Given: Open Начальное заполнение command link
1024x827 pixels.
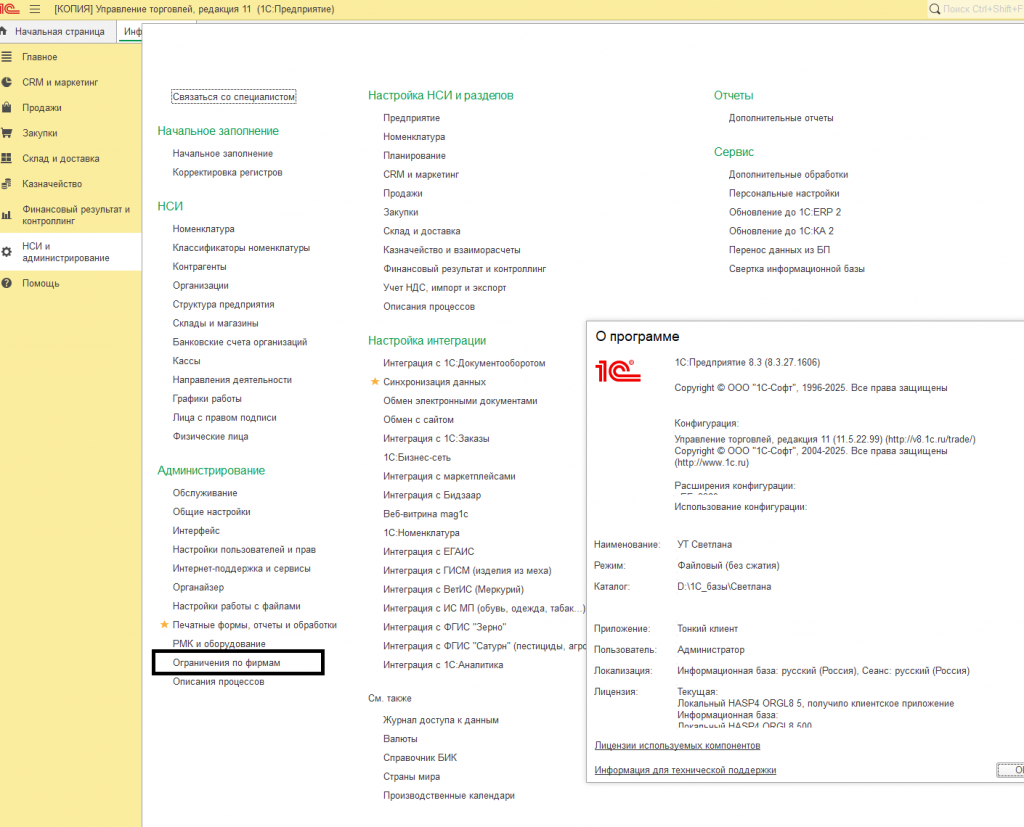Looking at the screenshot, I should tap(223, 154).
